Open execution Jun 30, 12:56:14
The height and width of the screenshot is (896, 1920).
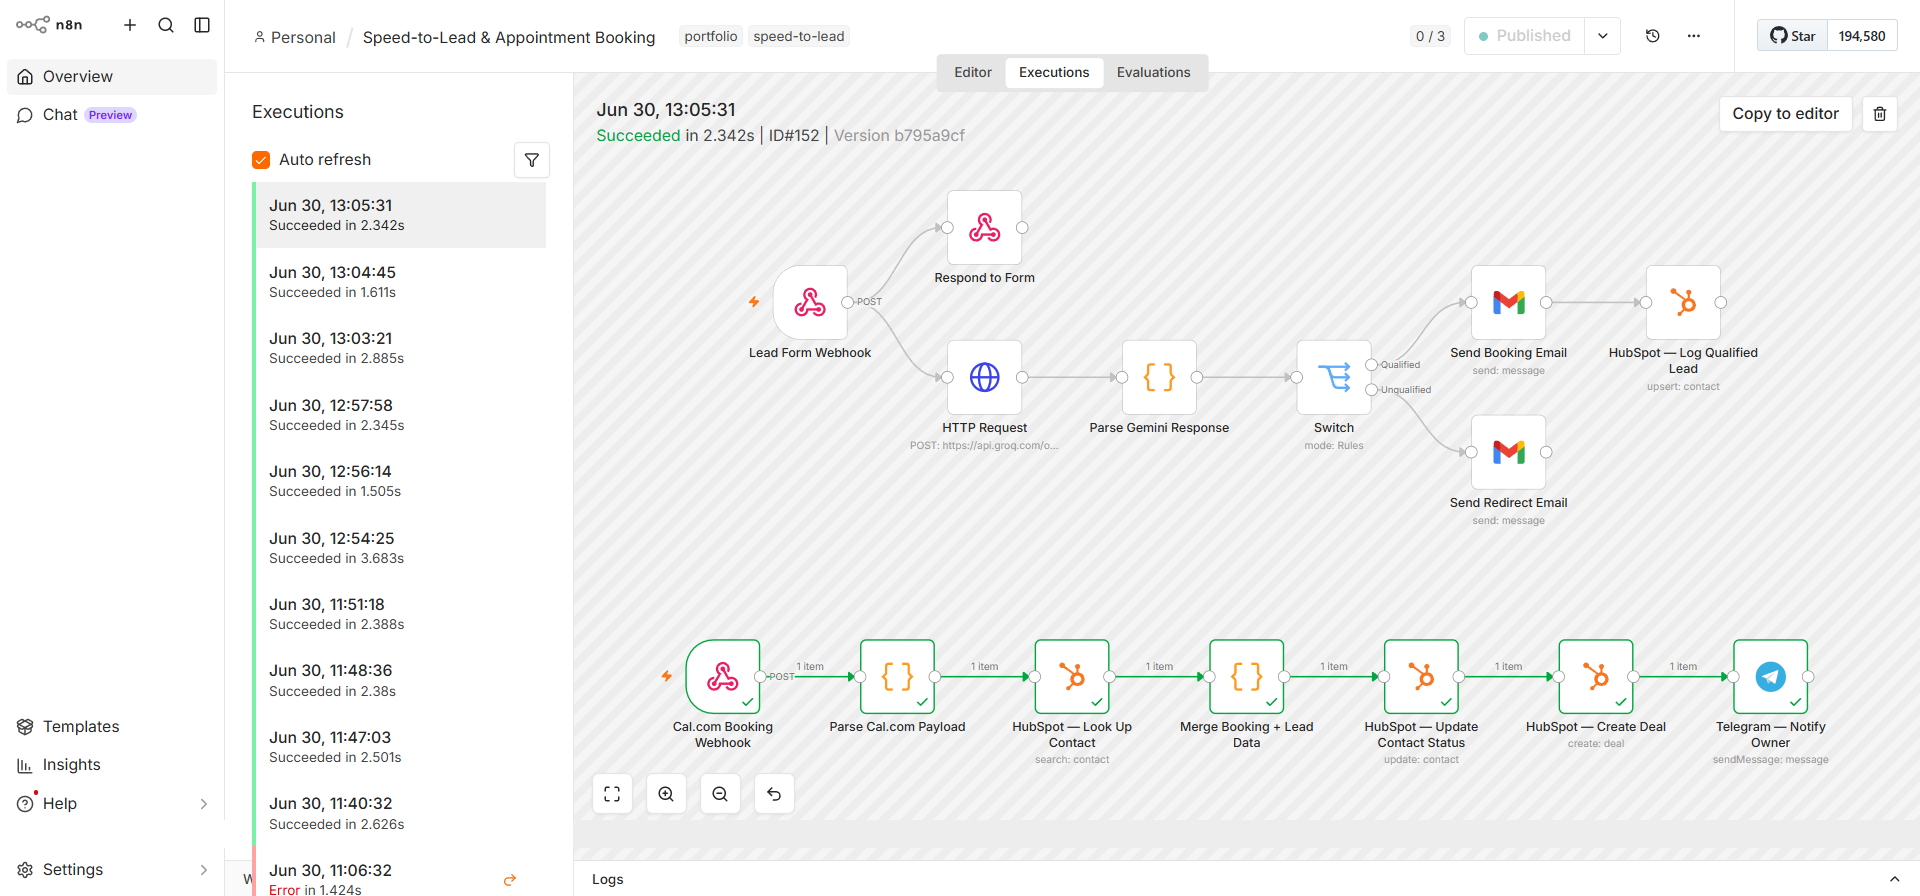400,481
